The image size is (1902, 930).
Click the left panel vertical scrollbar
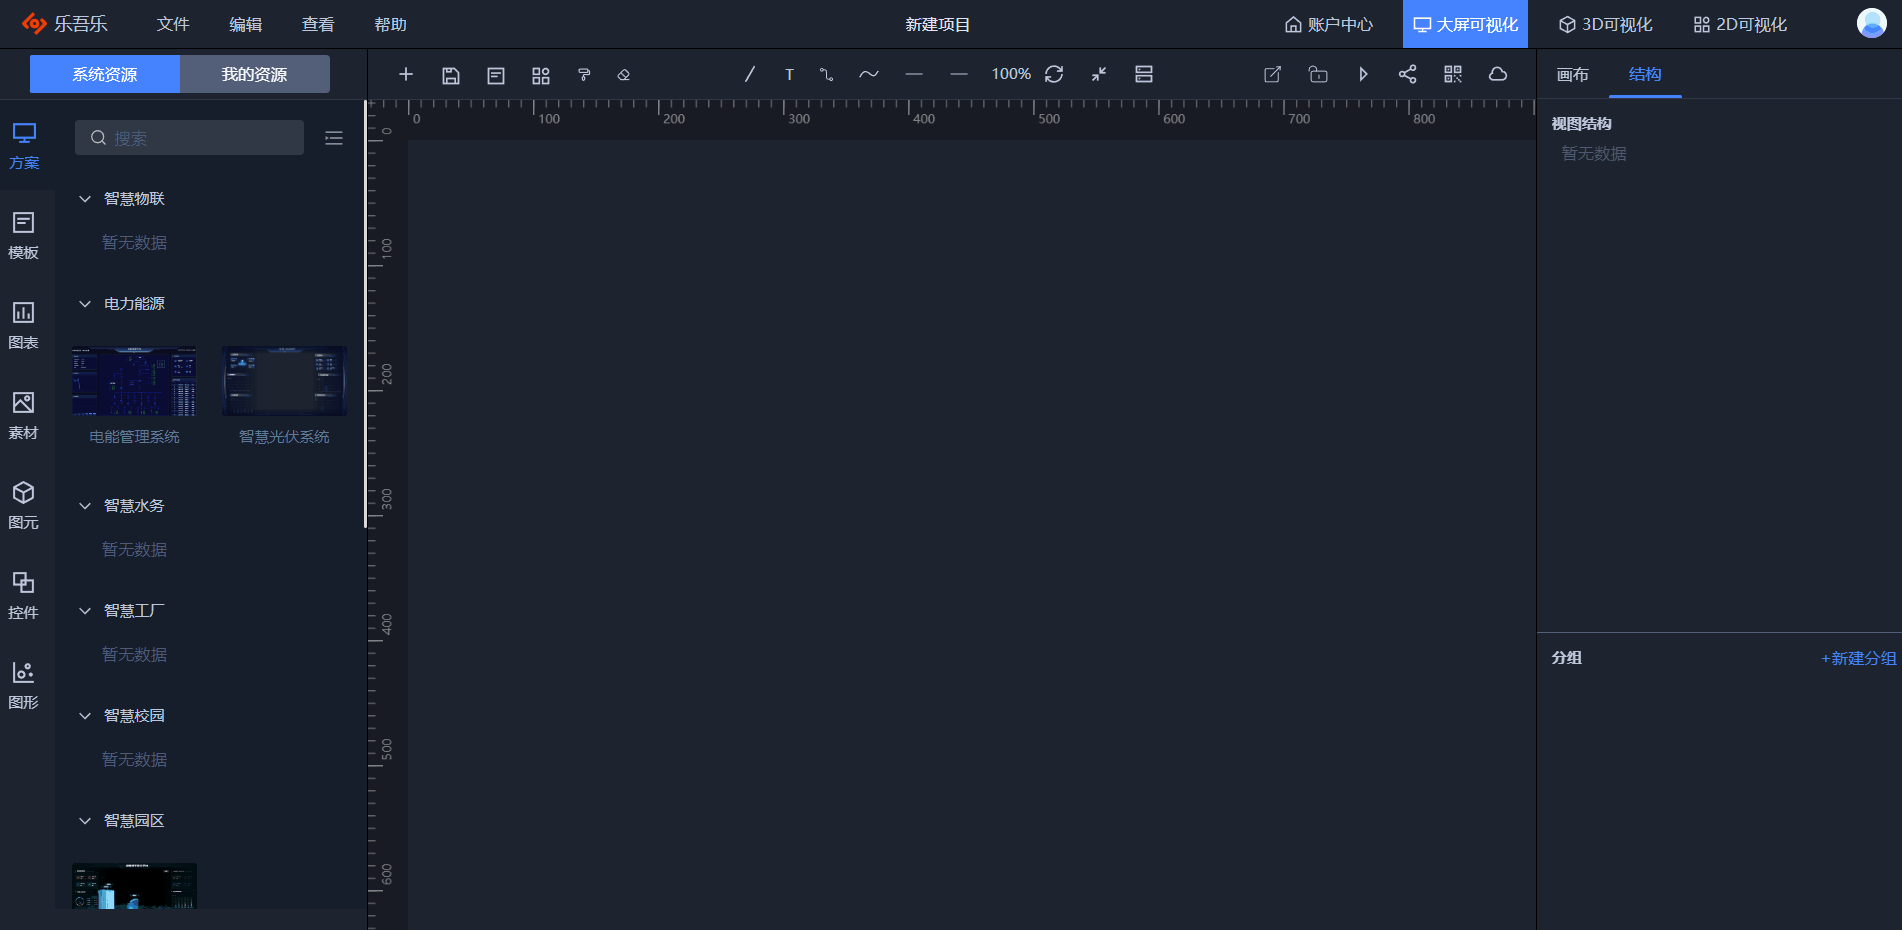tap(366, 314)
